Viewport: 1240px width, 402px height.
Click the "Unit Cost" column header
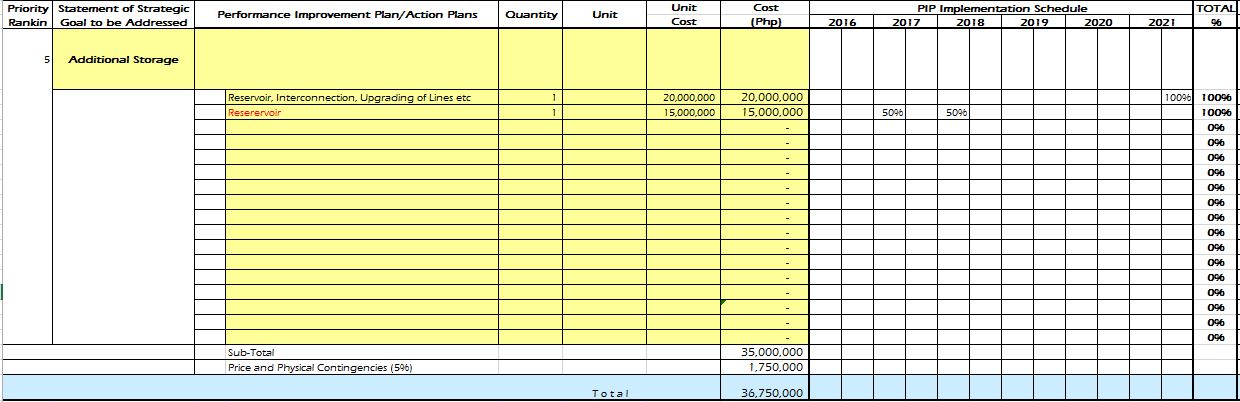[684, 15]
